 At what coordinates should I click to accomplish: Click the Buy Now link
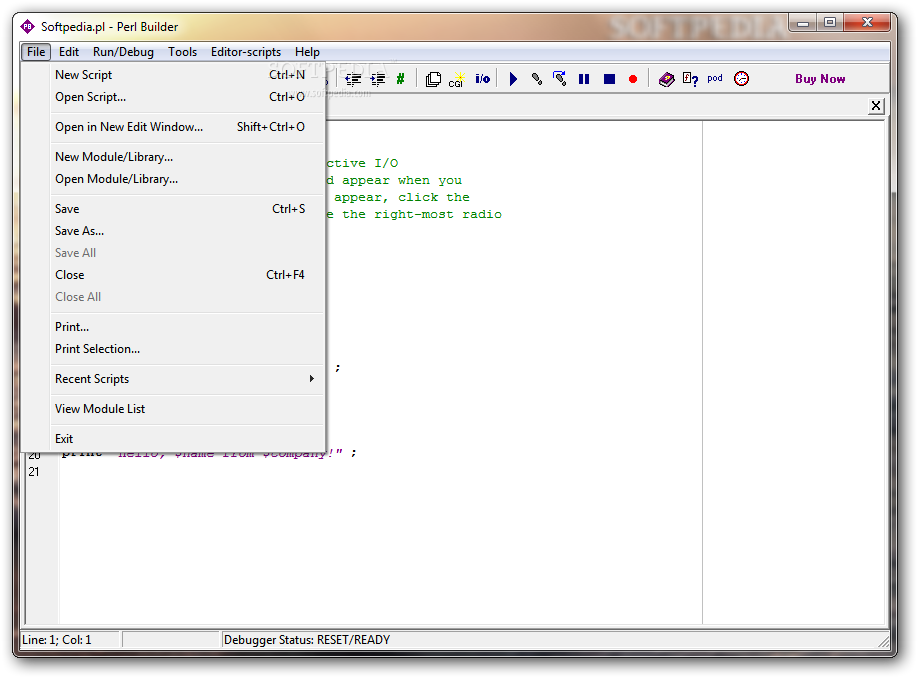[820, 78]
